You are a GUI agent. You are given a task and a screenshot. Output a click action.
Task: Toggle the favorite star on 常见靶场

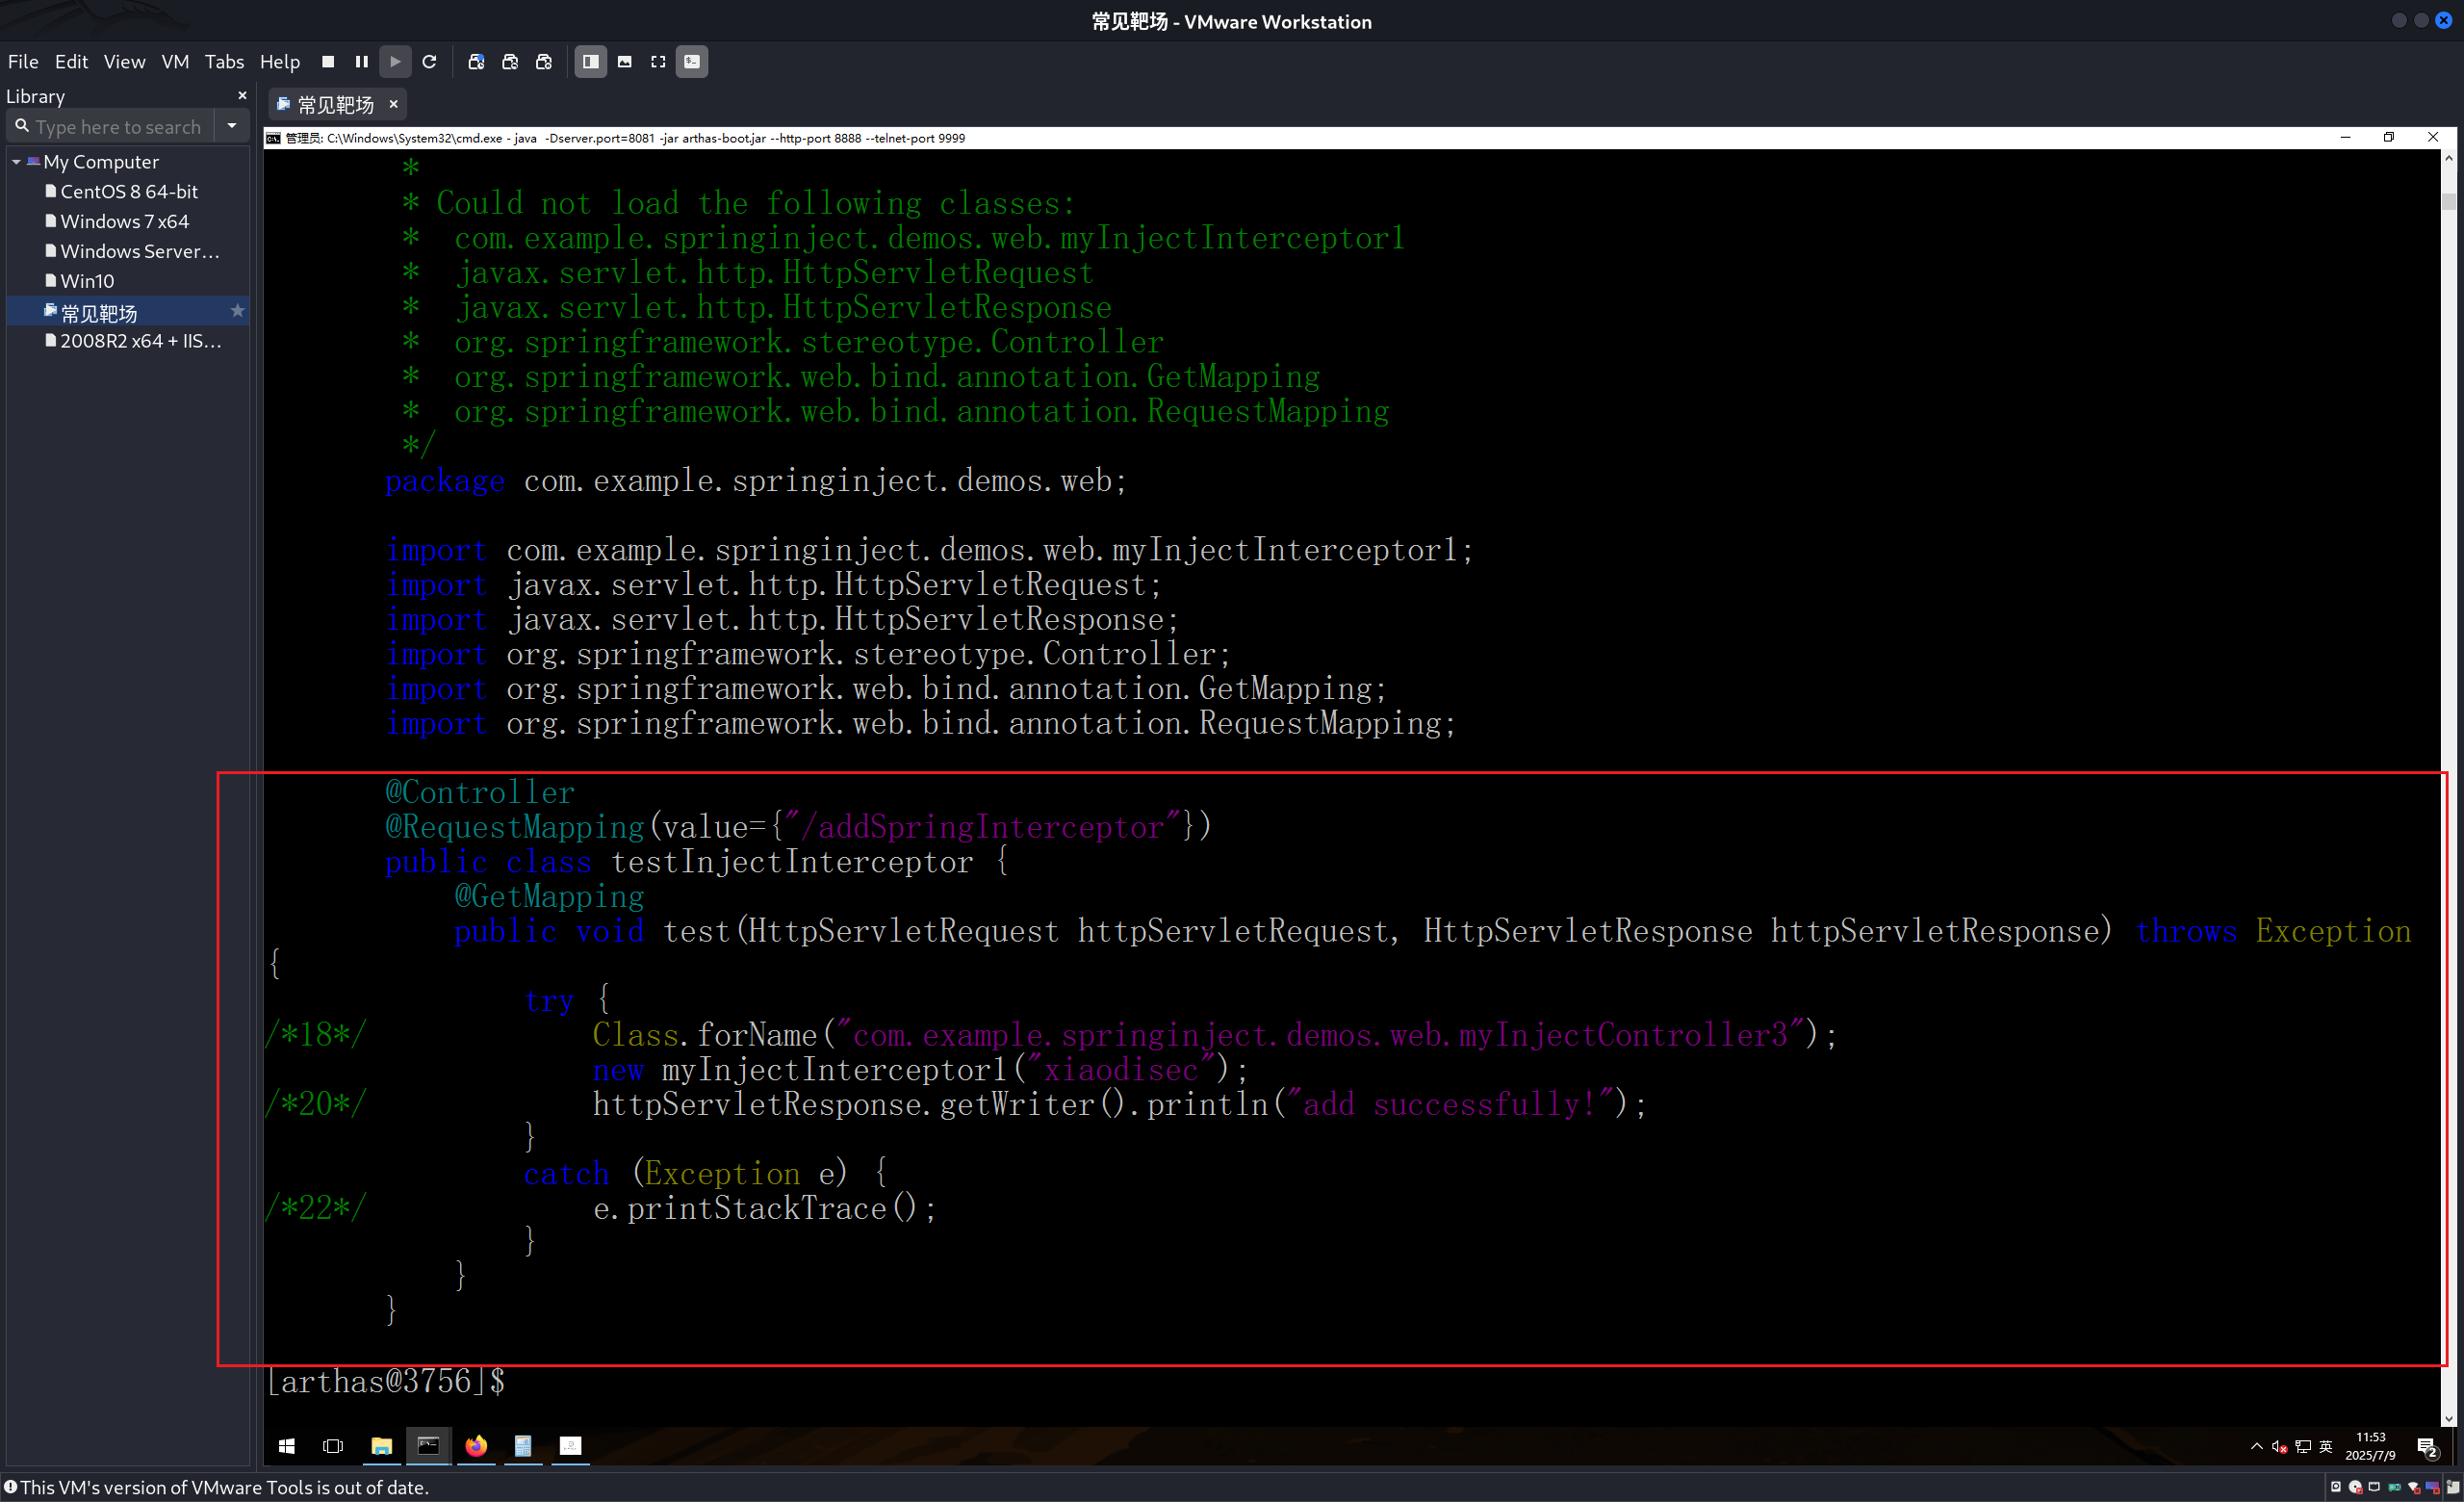pos(237,311)
